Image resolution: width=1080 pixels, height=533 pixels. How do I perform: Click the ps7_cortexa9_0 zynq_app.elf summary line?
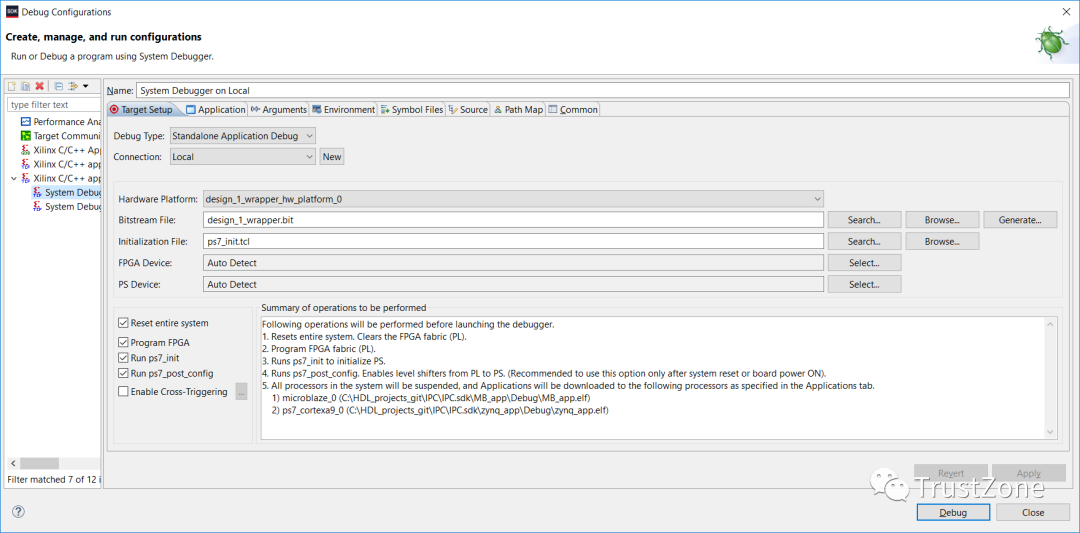coord(441,410)
